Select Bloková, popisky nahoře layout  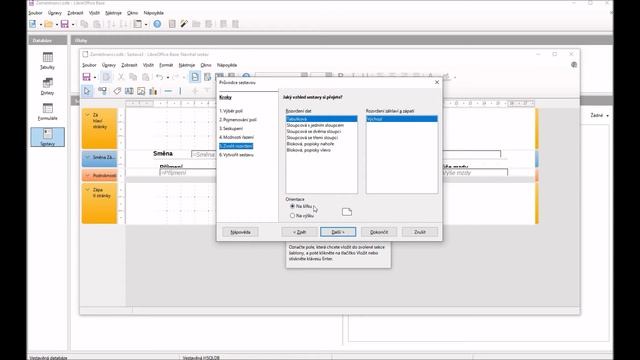322,144
